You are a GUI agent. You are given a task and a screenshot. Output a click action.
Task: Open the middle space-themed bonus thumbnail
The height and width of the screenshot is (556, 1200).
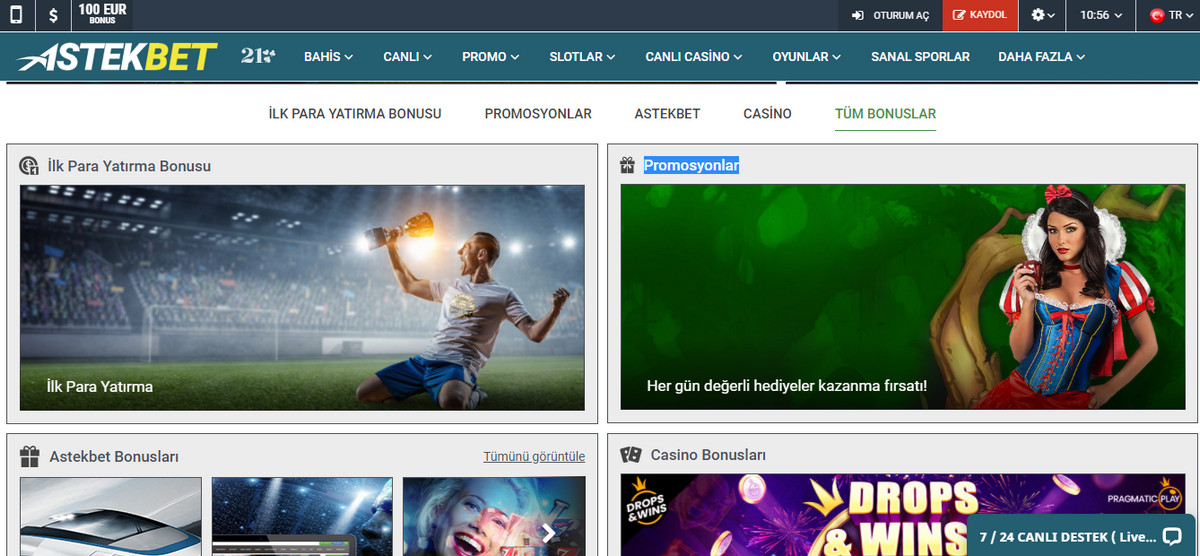click(x=303, y=516)
